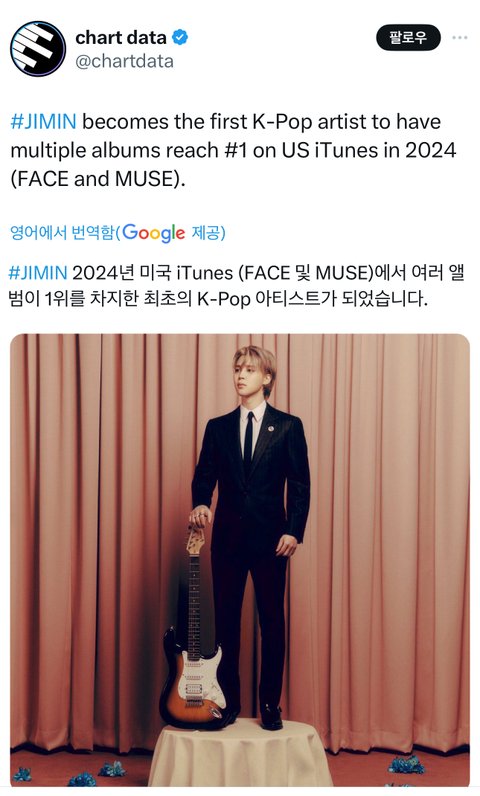
Task: Open the chart data display name
Action: tap(121, 37)
